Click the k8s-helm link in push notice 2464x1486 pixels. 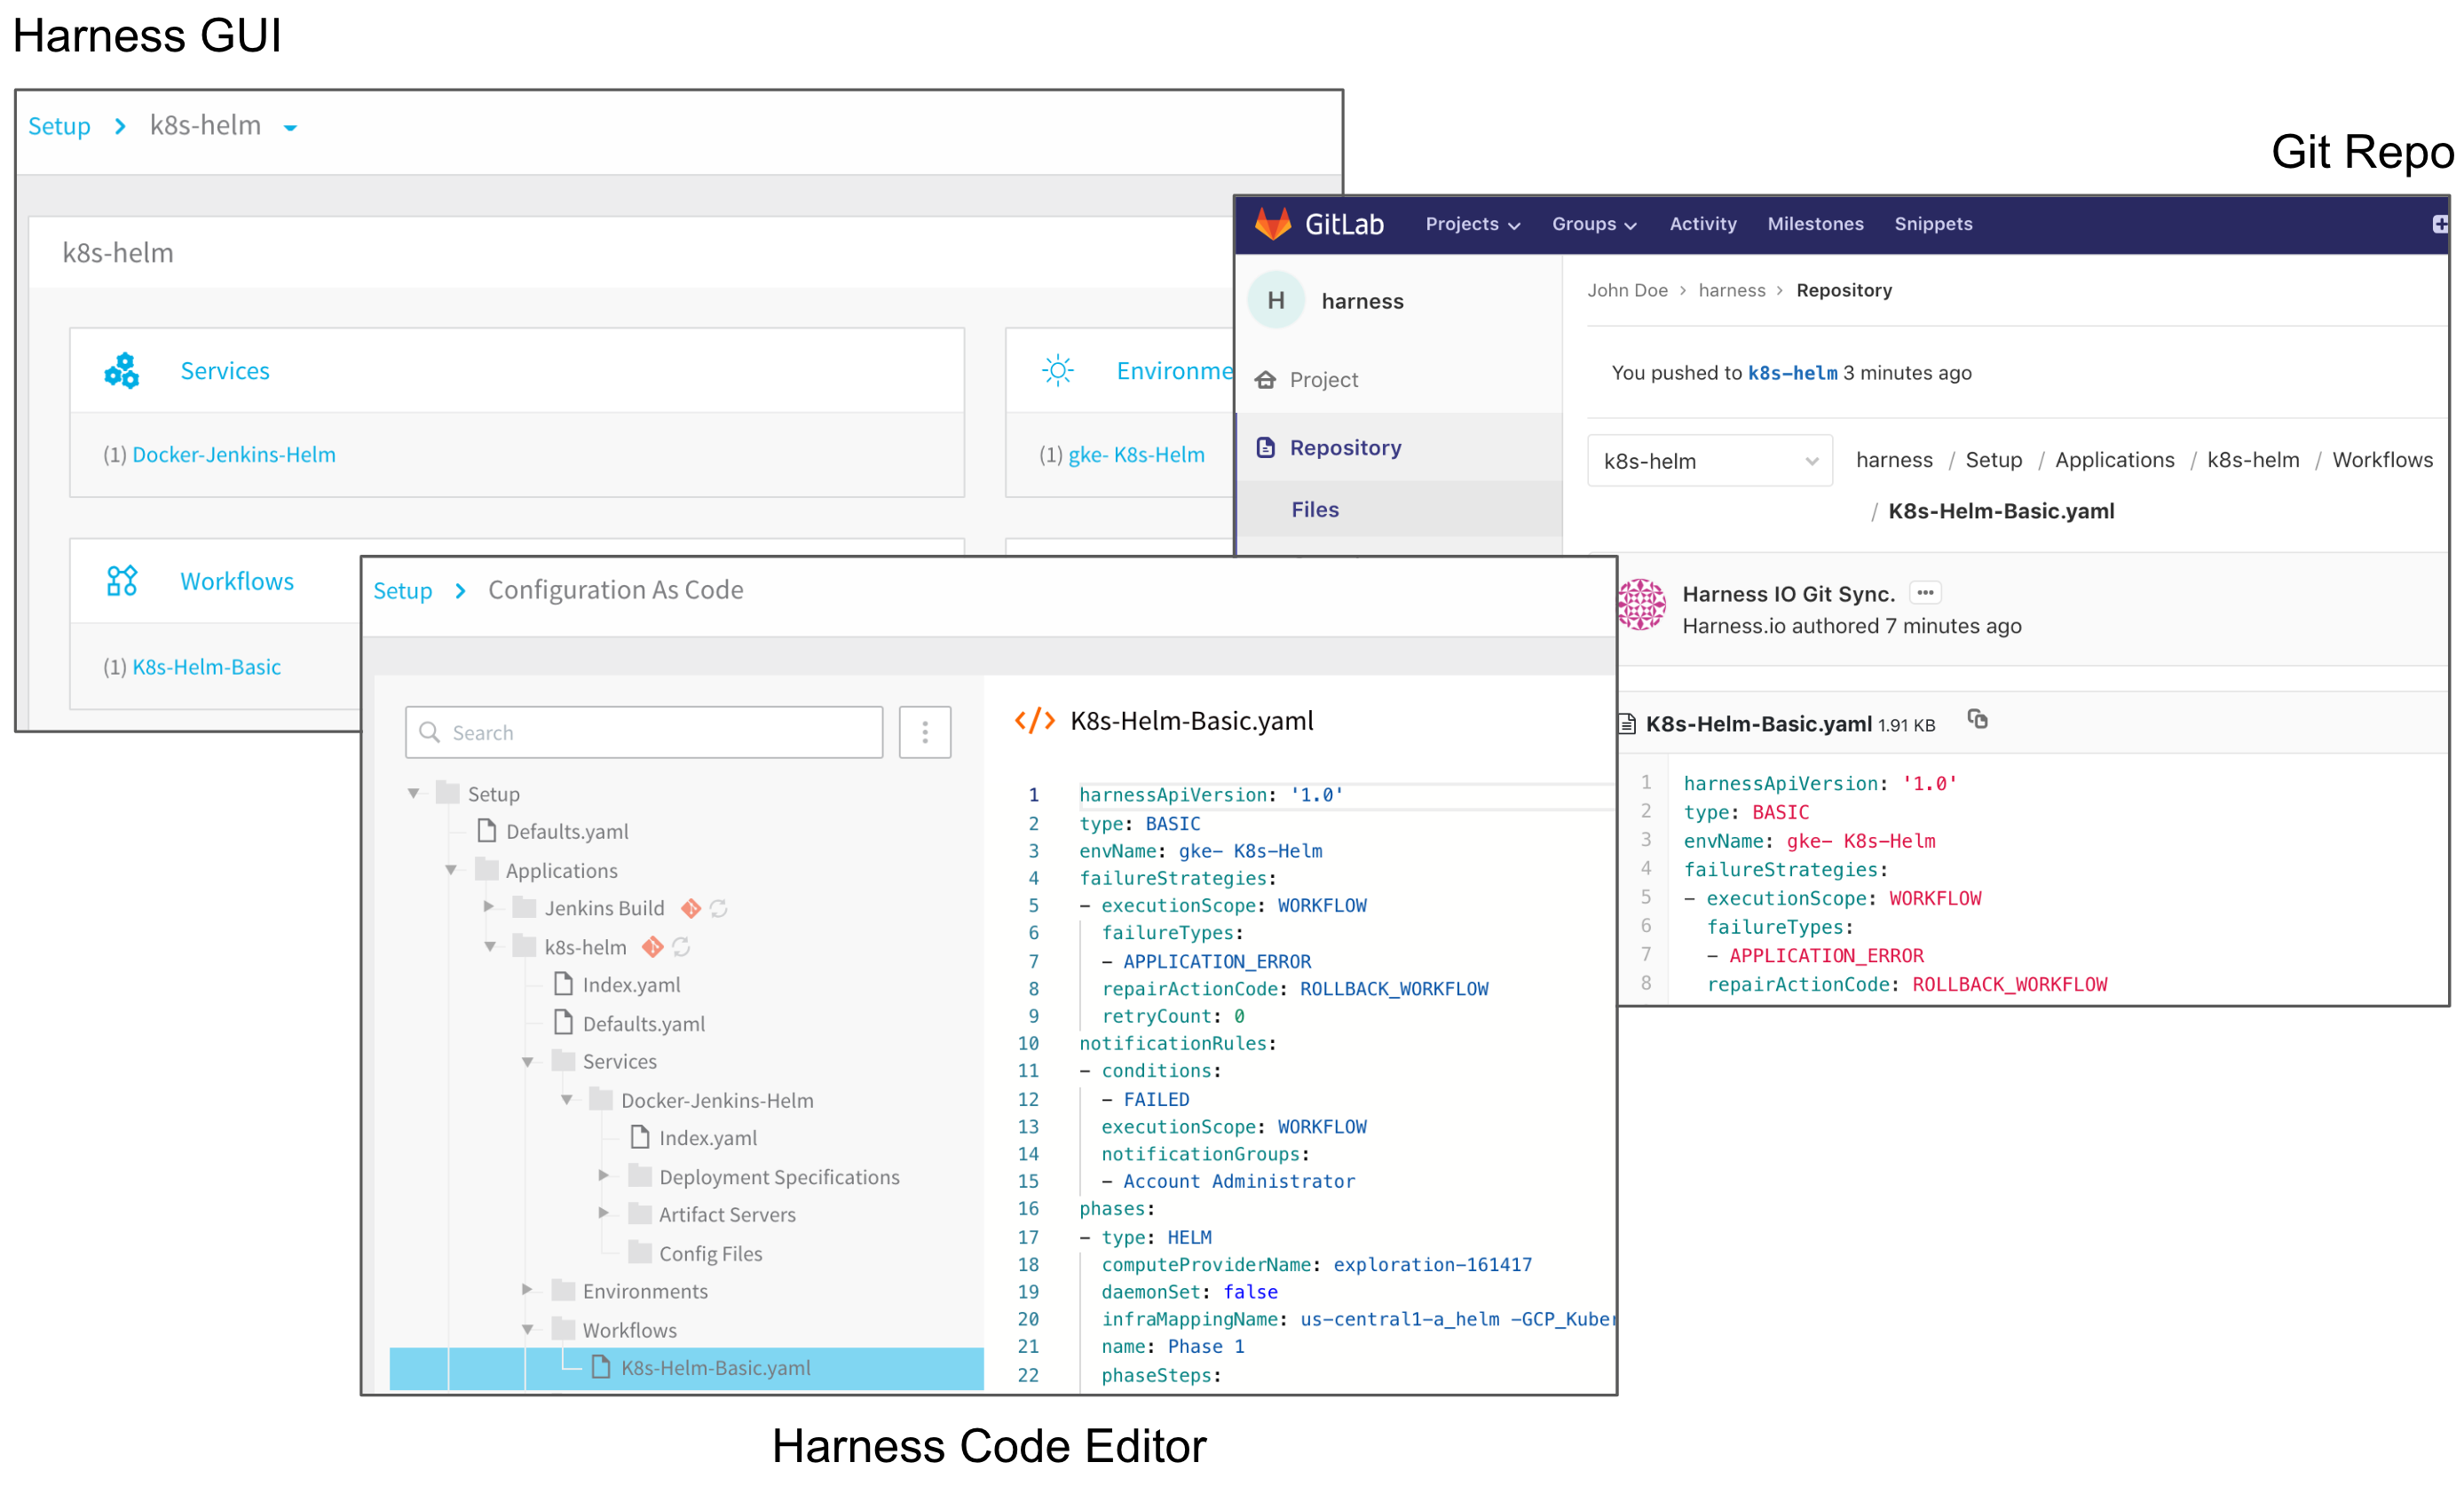(x=1792, y=373)
